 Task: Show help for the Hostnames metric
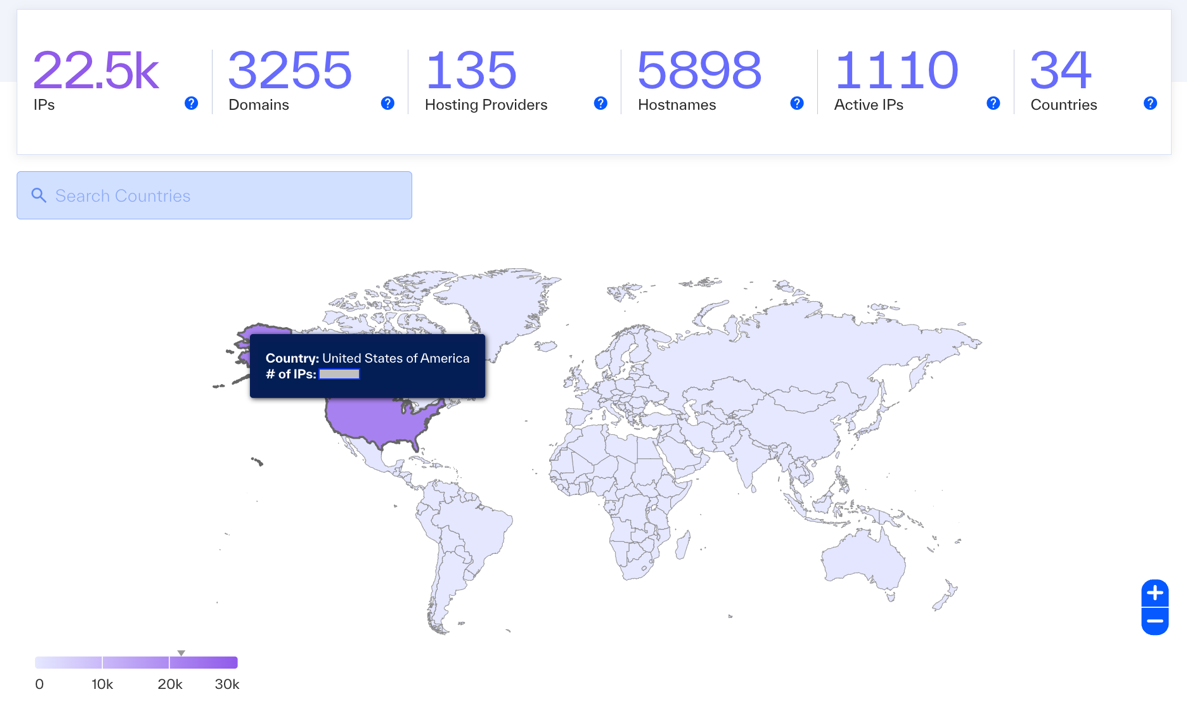796,103
